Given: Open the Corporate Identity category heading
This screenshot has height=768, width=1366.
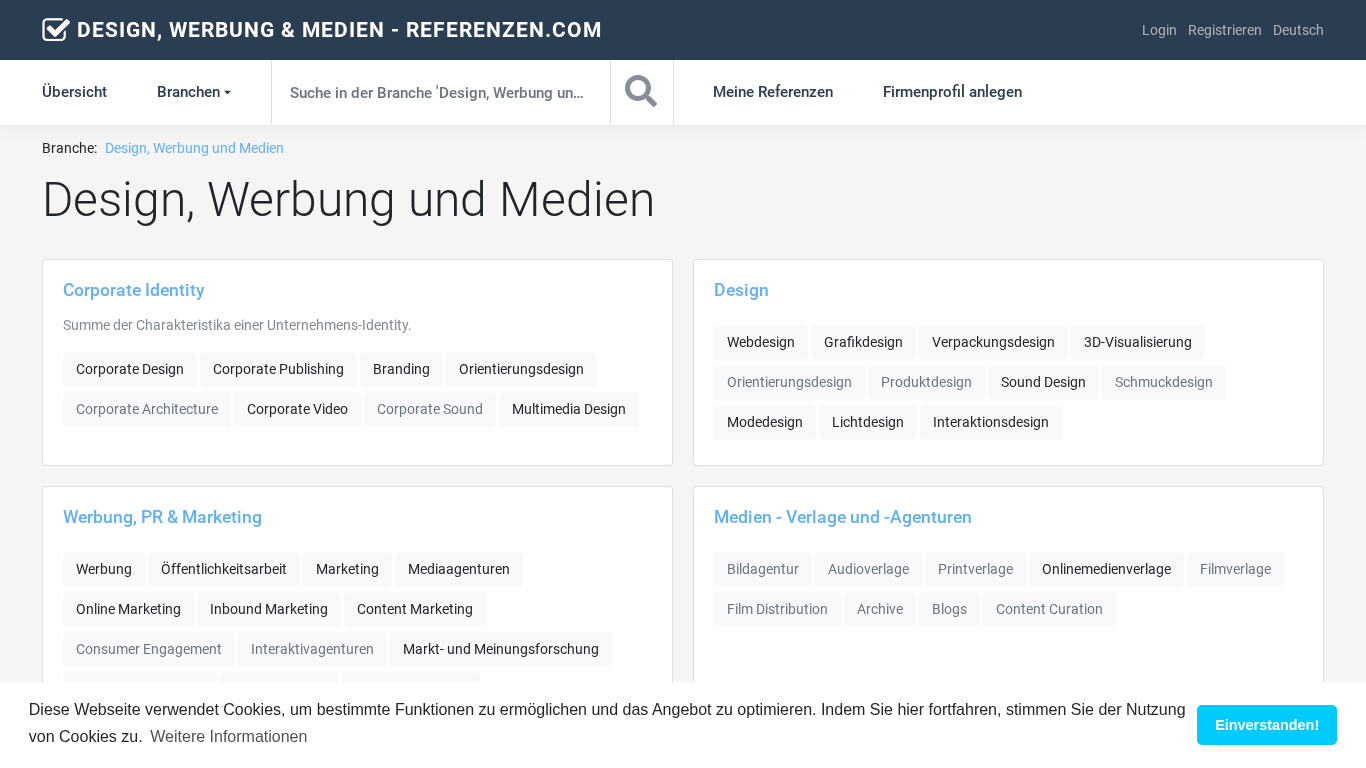Looking at the screenshot, I should coord(134,290).
